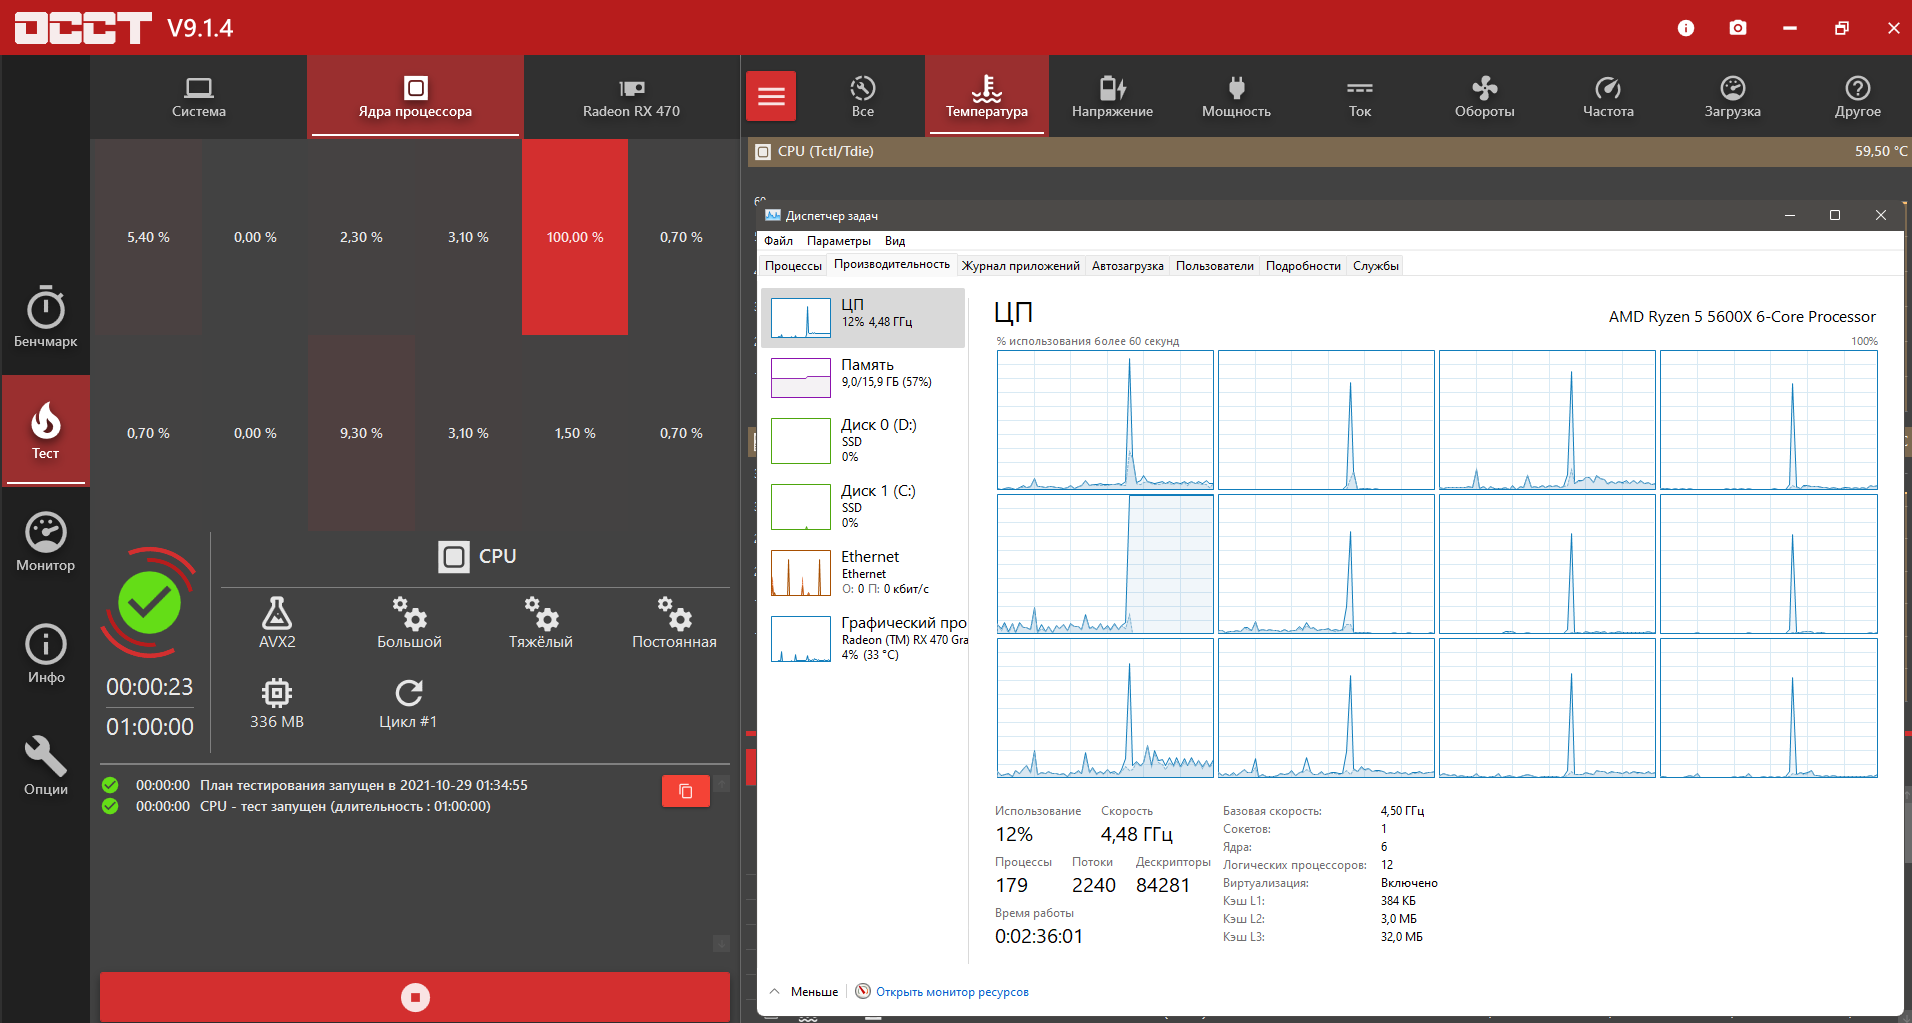Copy the test log with red button
Screen dimensions: 1912x1023
pyautogui.click(x=686, y=791)
